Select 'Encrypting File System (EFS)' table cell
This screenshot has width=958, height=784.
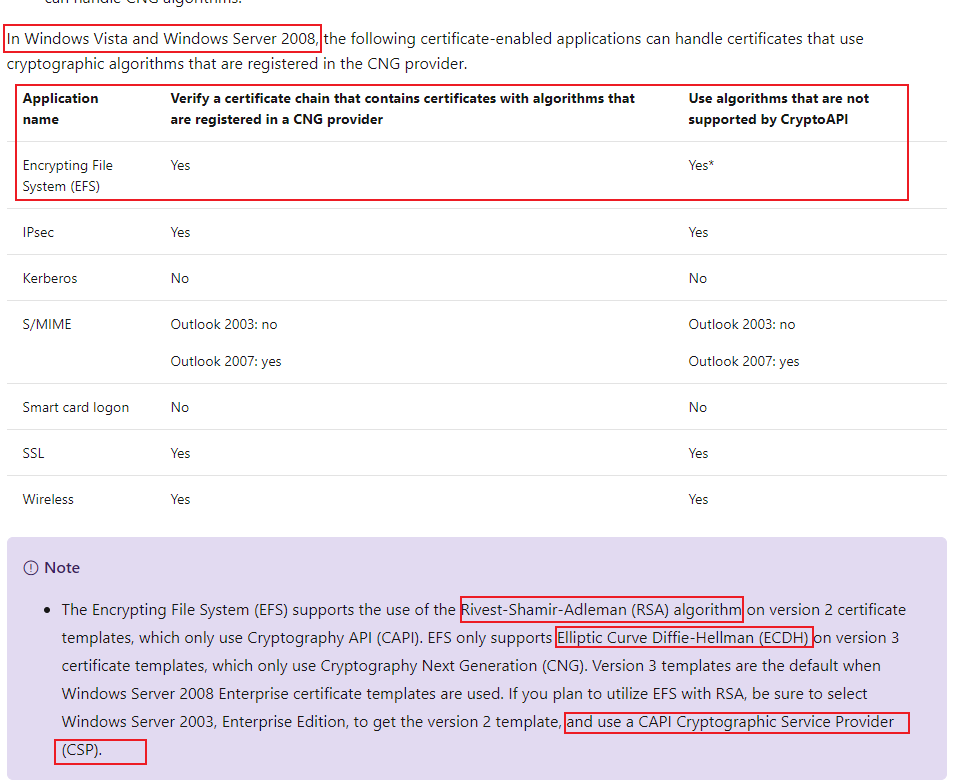coord(68,176)
